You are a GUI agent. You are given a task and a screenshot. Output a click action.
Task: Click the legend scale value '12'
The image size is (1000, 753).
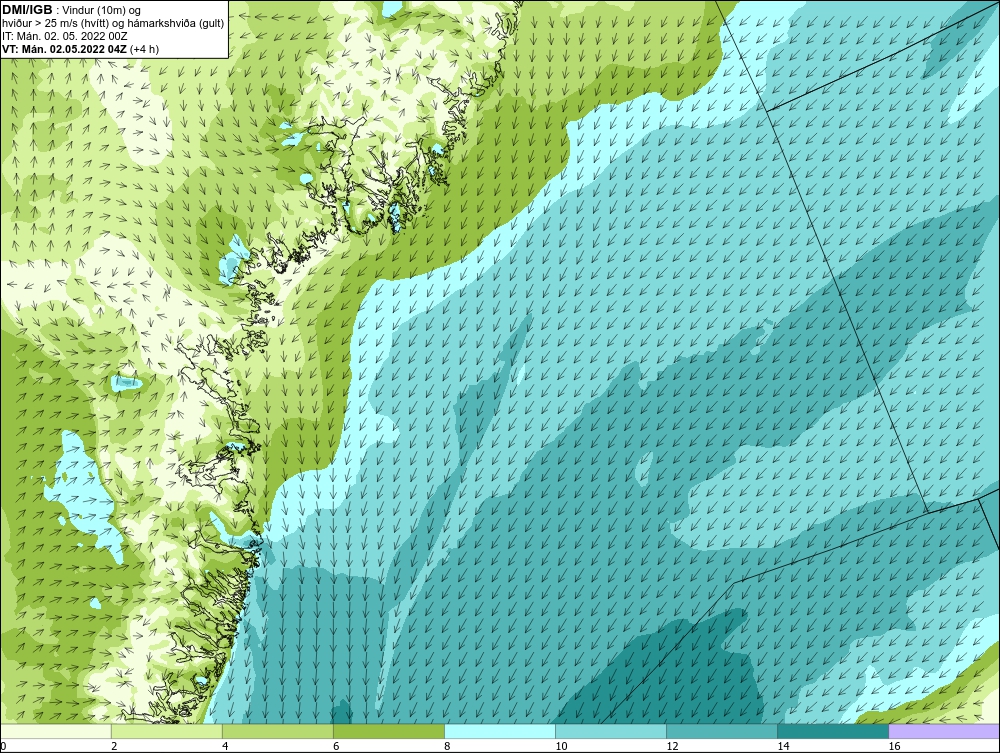[x=672, y=746]
